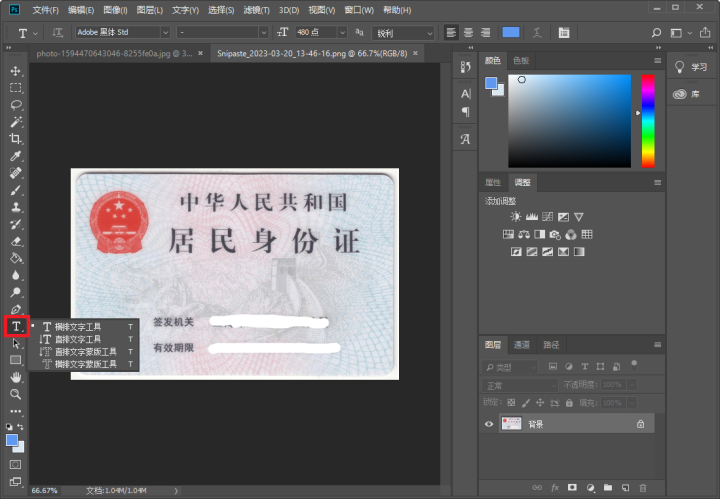Select the Lasso tool
720x499 pixels.
(16, 105)
